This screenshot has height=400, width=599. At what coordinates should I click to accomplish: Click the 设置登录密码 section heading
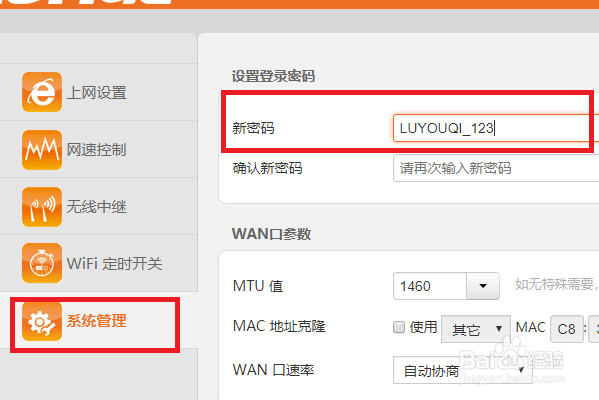(273, 76)
